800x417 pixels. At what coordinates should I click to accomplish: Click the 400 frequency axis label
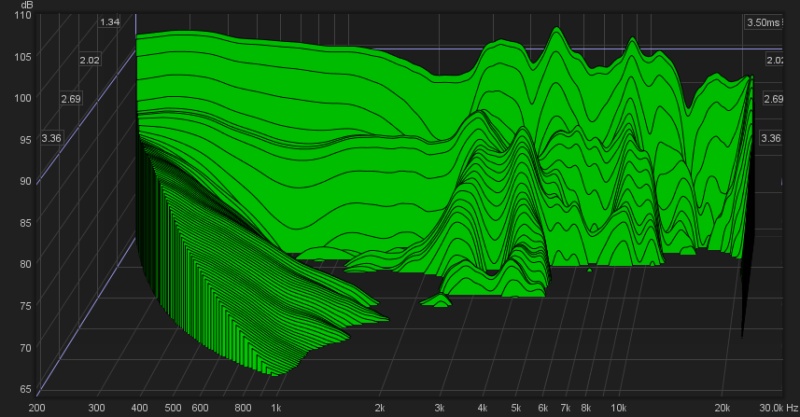tap(139, 408)
